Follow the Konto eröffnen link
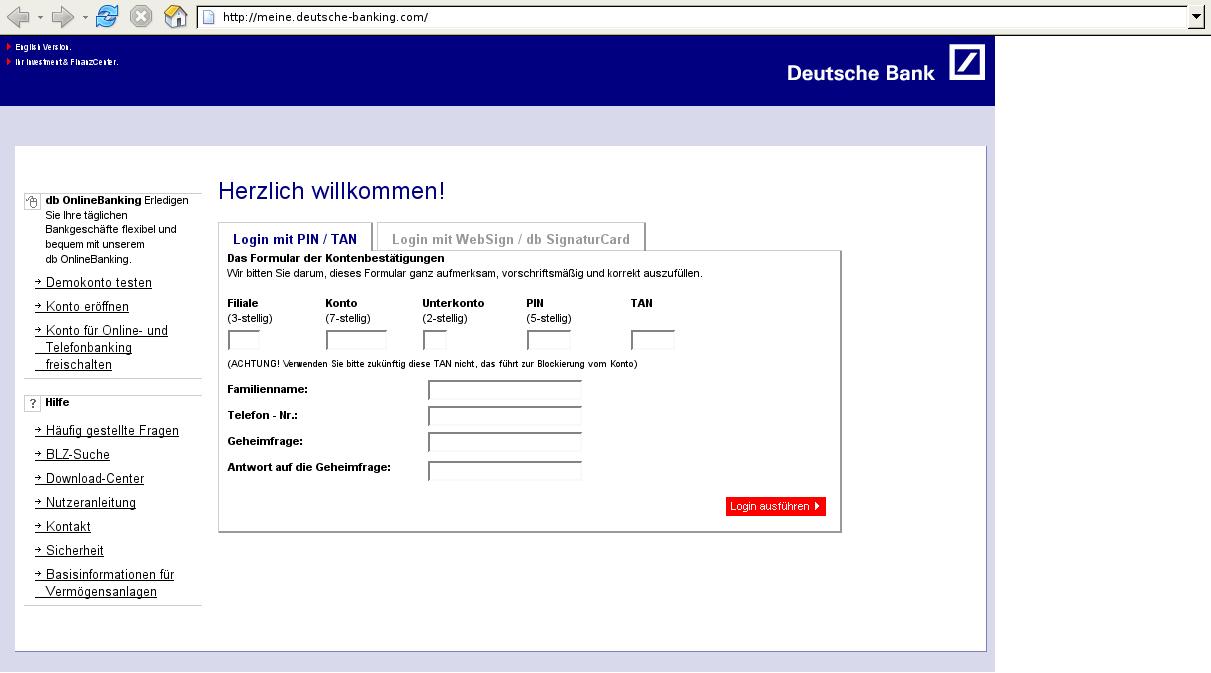 [x=87, y=307]
